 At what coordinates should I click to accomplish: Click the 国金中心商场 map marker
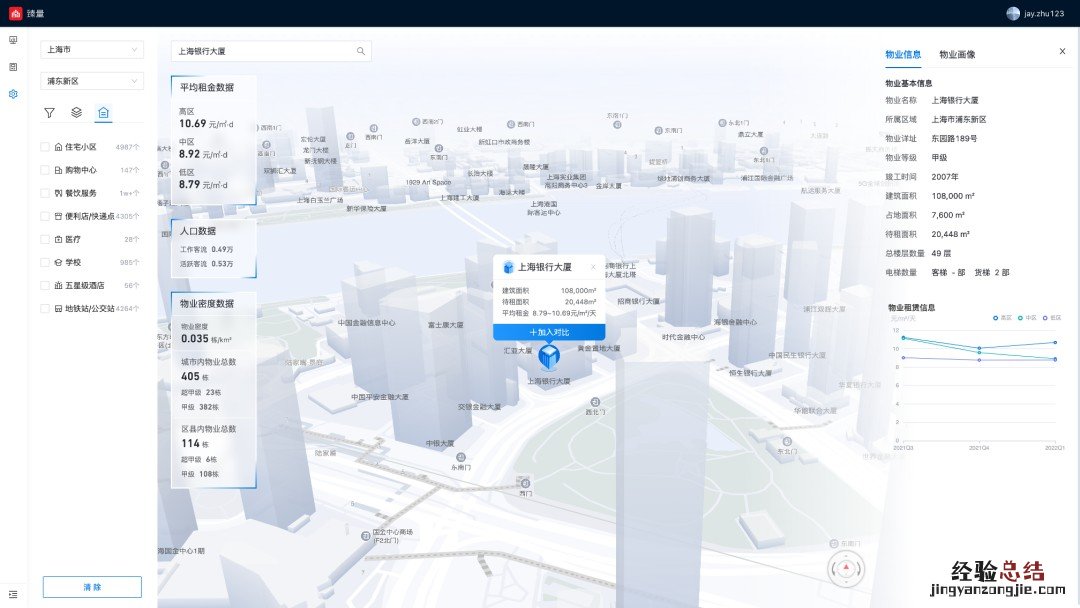tap(366, 536)
